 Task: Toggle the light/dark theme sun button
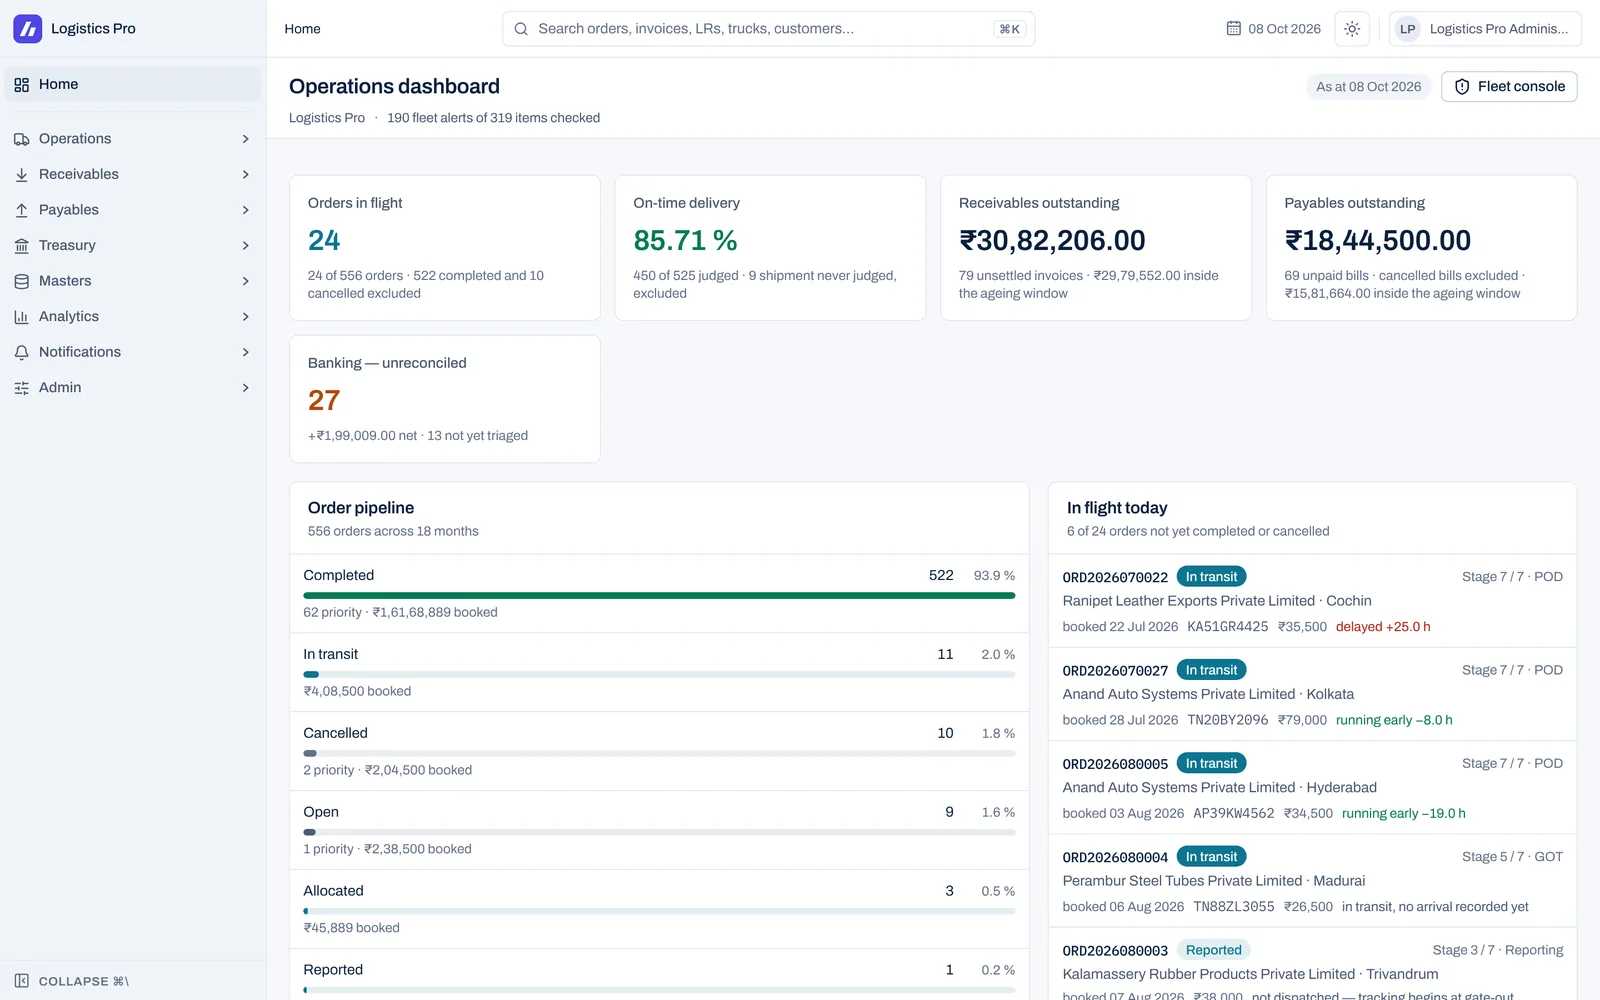click(x=1352, y=29)
